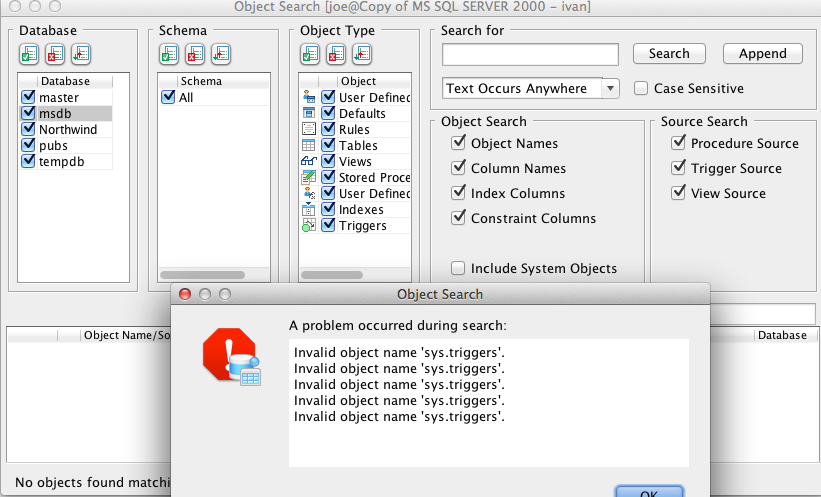This screenshot has width=821, height=497.
Task: Click the Rules object type icon
Action: (x=309, y=129)
